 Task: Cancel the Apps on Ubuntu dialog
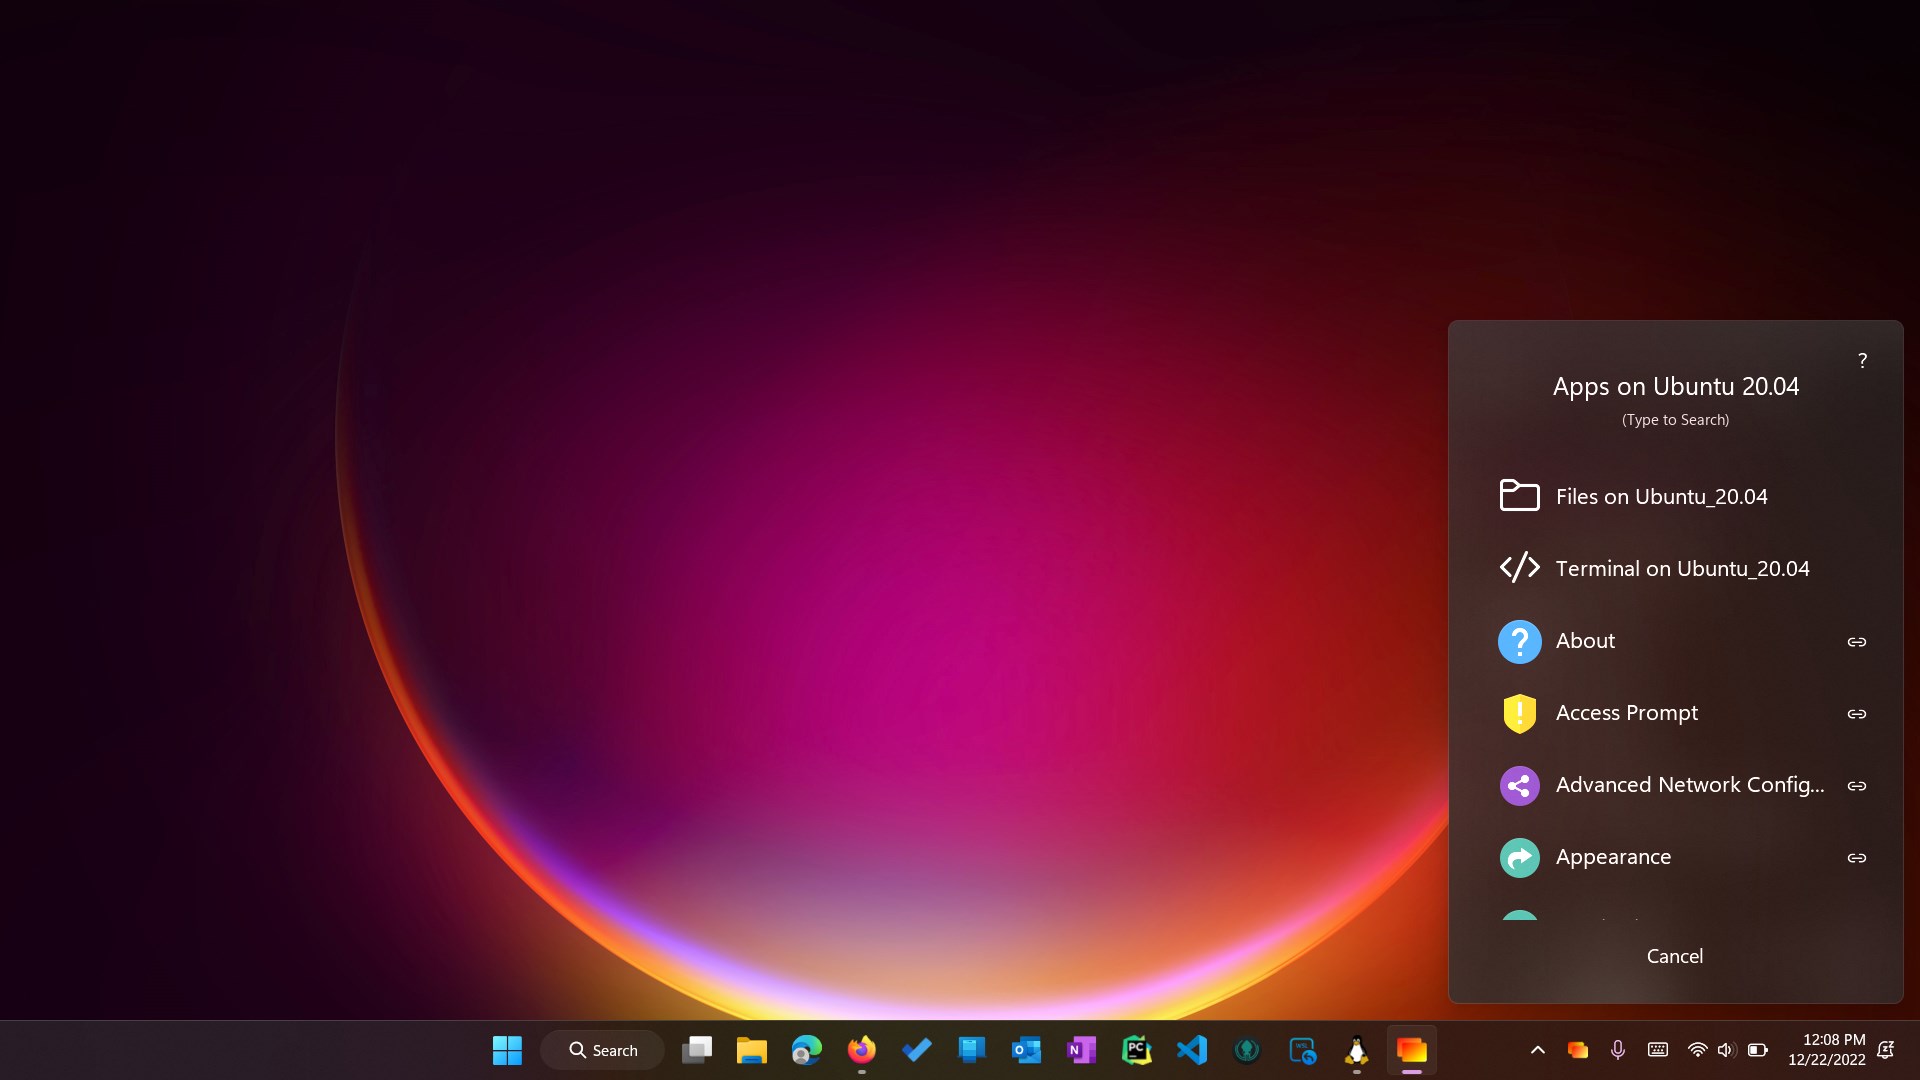[1674, 956]
